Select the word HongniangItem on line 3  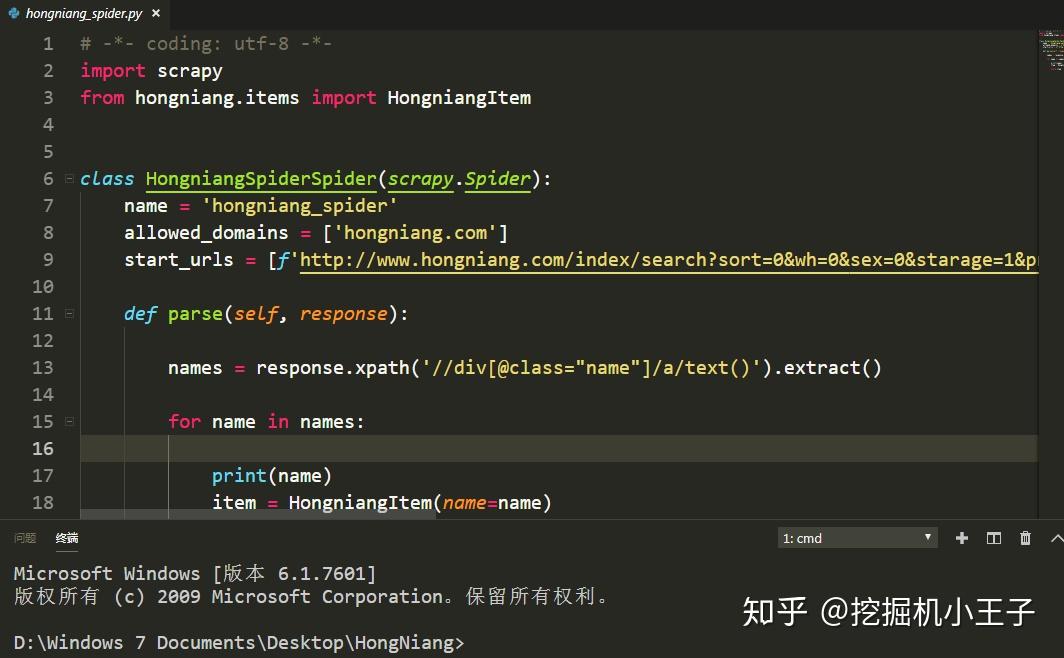point(459,97)
